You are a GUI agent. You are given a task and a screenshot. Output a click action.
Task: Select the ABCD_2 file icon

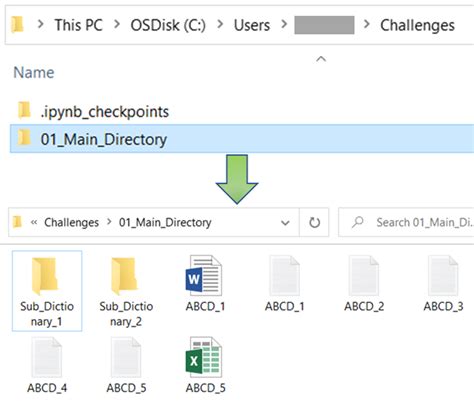point(364,275)
